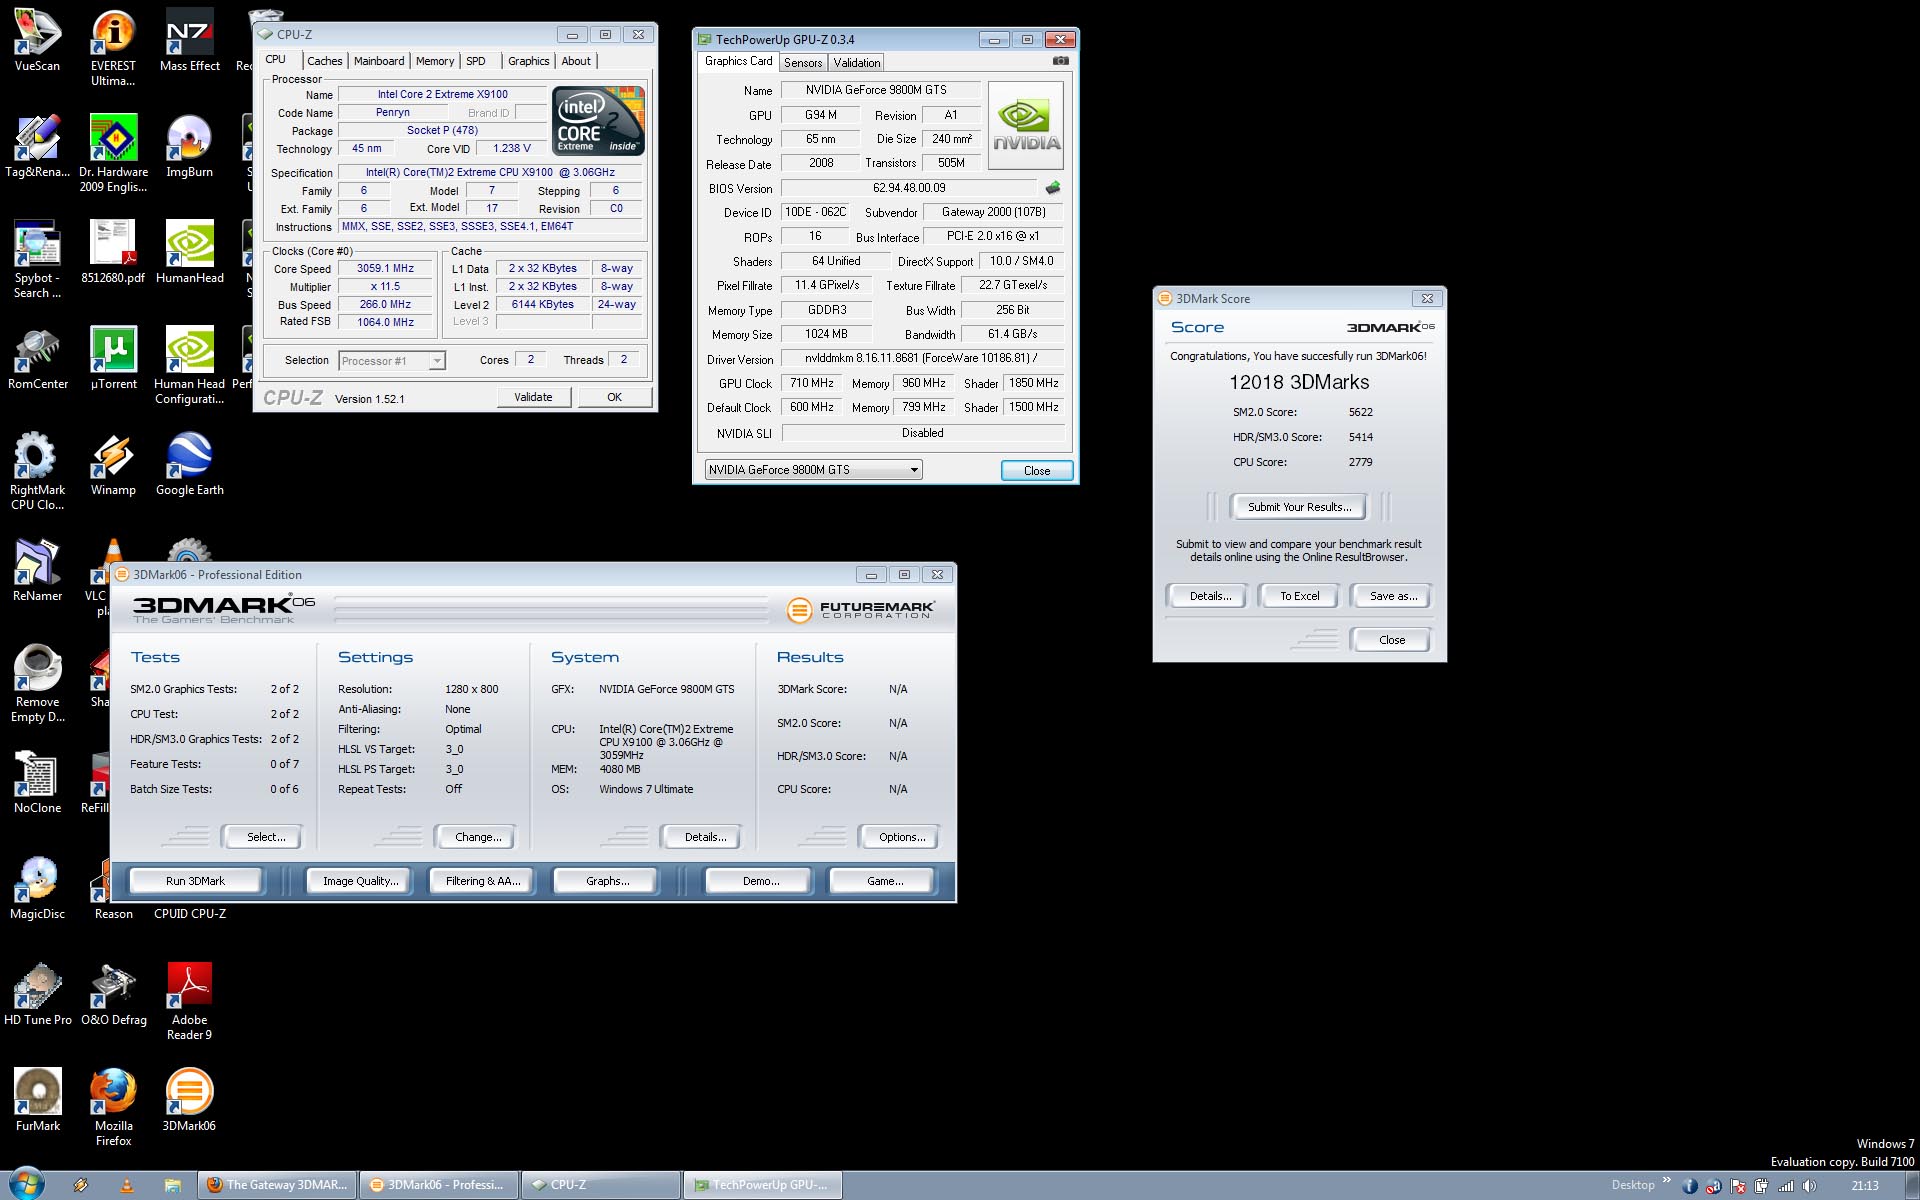This screenshot has width=1920, height=1200.
Task: Open Human Head Configuration desktop icon
Action: pyautogui.click(x=189, y=365)
